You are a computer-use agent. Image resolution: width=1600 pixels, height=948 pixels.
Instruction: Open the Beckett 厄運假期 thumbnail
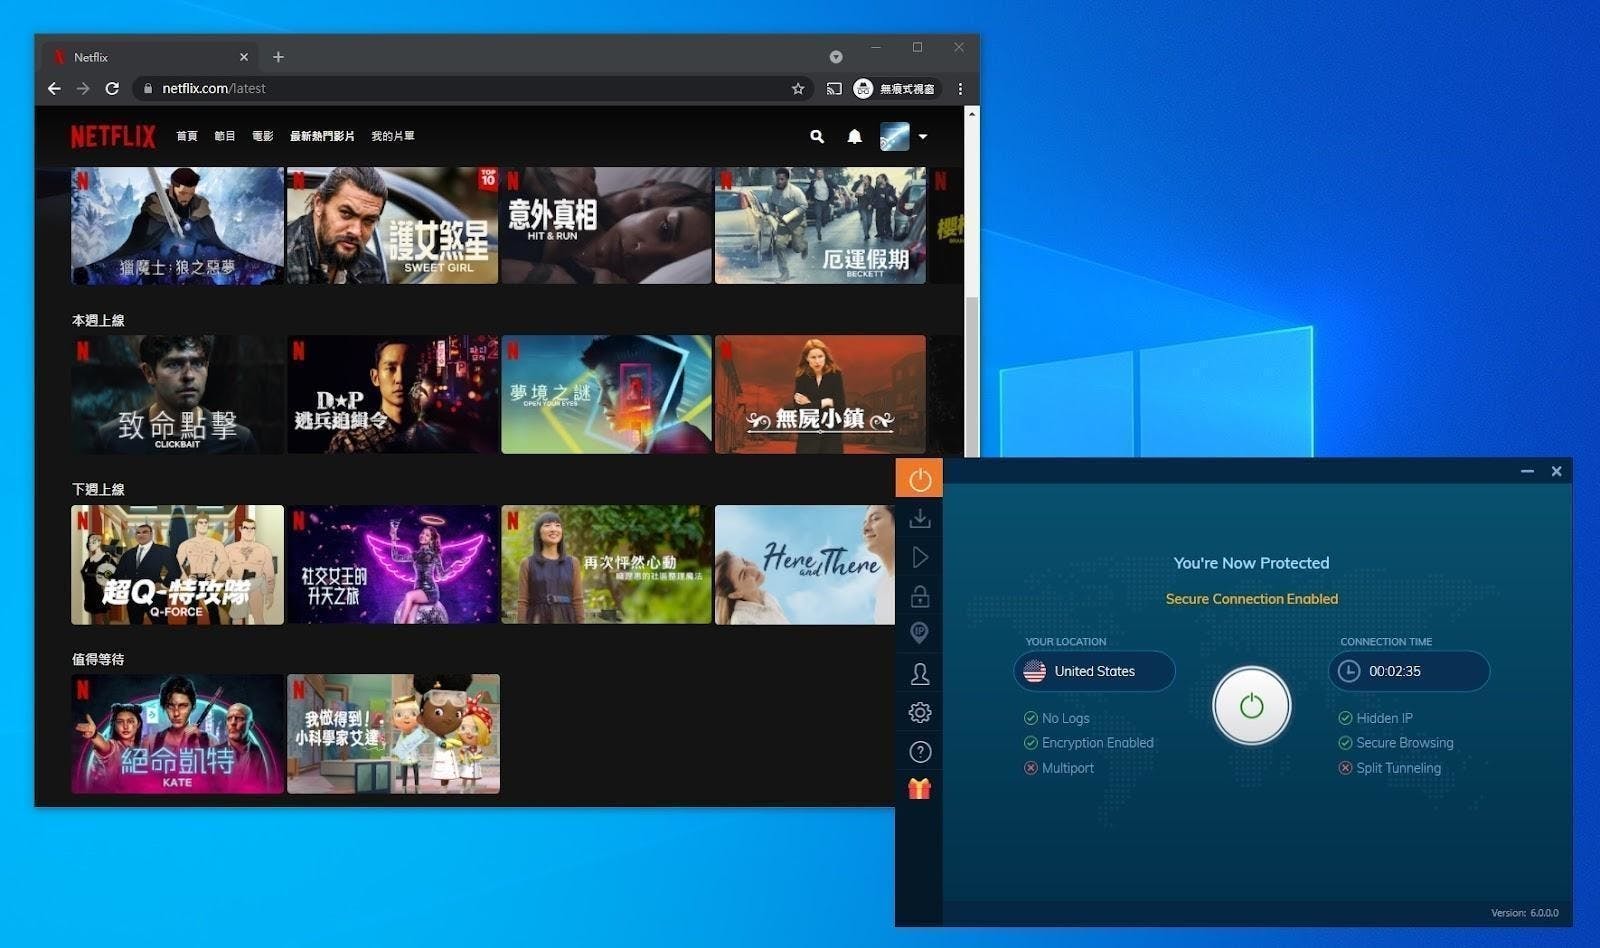pos(820,225)
